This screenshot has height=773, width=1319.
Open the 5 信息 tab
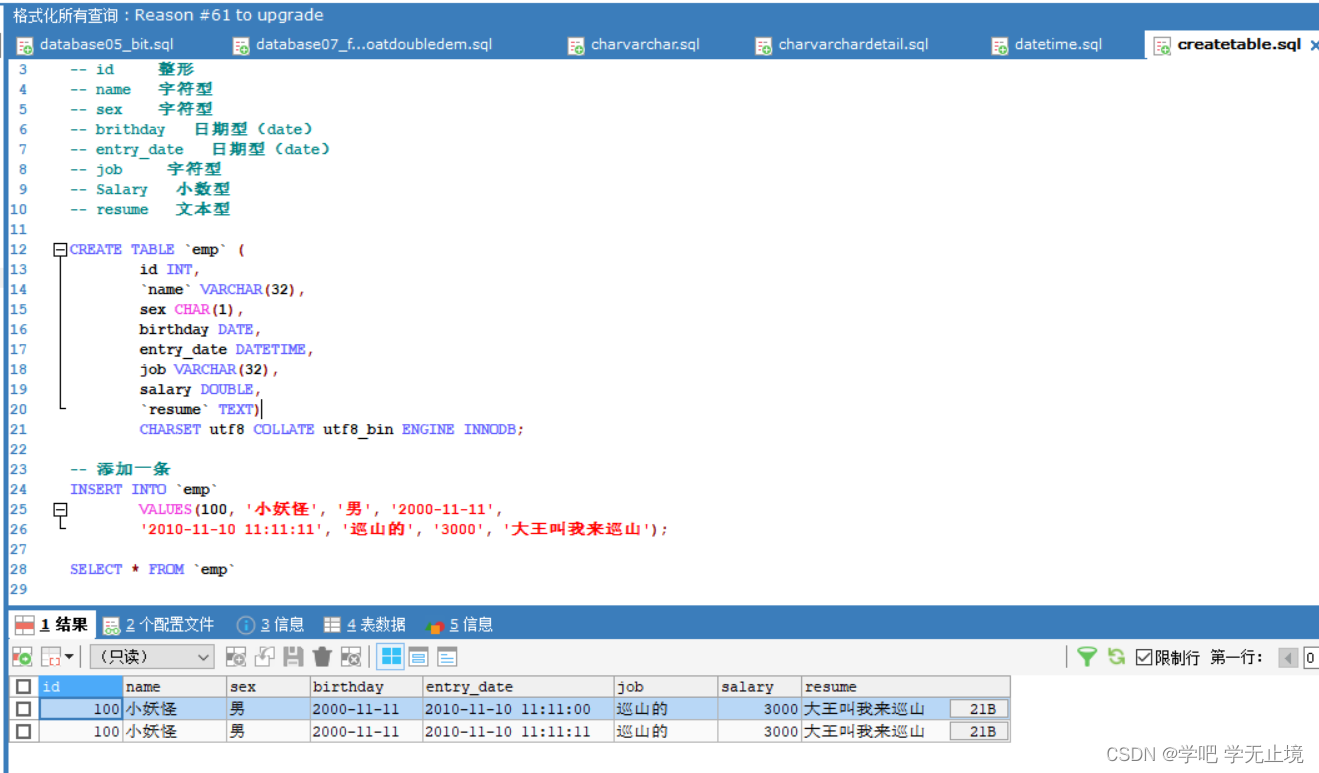point(460,625)
